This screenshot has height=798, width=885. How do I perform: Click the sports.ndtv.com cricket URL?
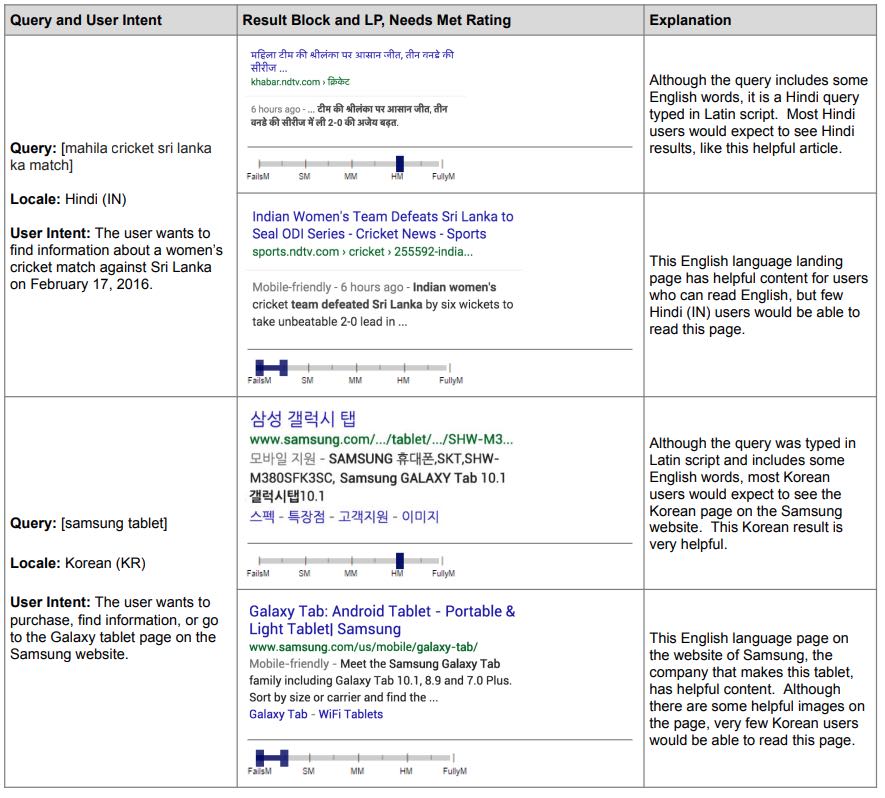[x=362, y=252]
